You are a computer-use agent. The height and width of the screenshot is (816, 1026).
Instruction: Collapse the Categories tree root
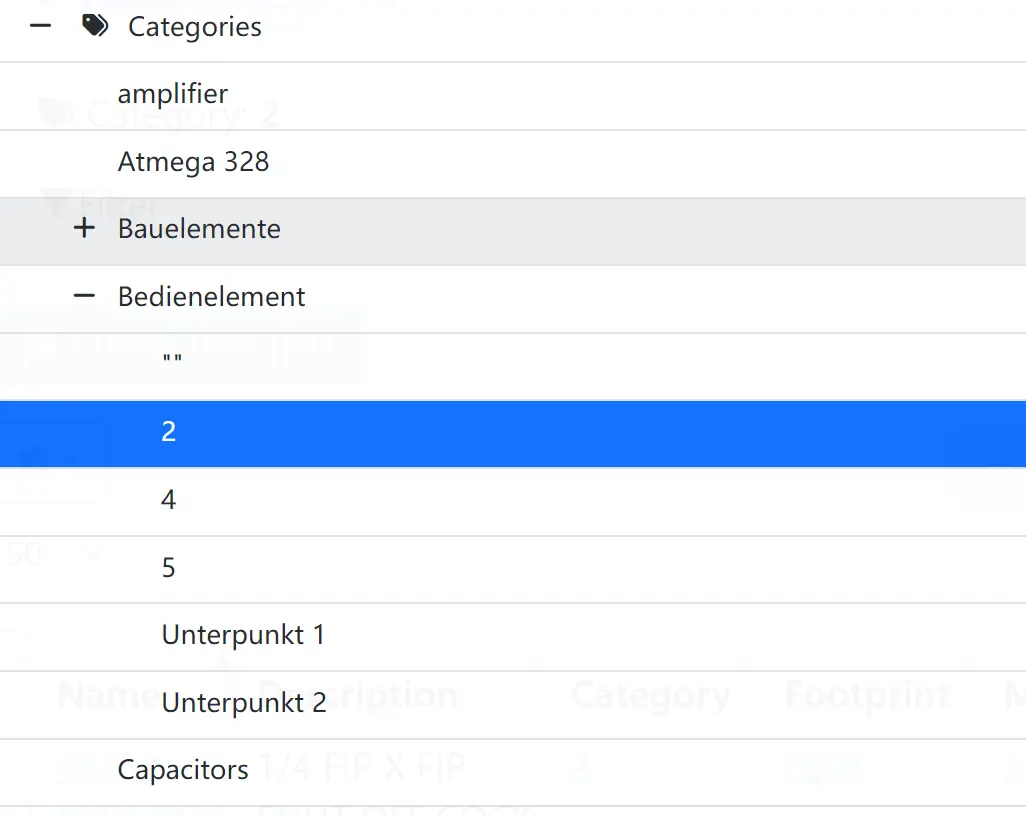[x=41, y=26]
